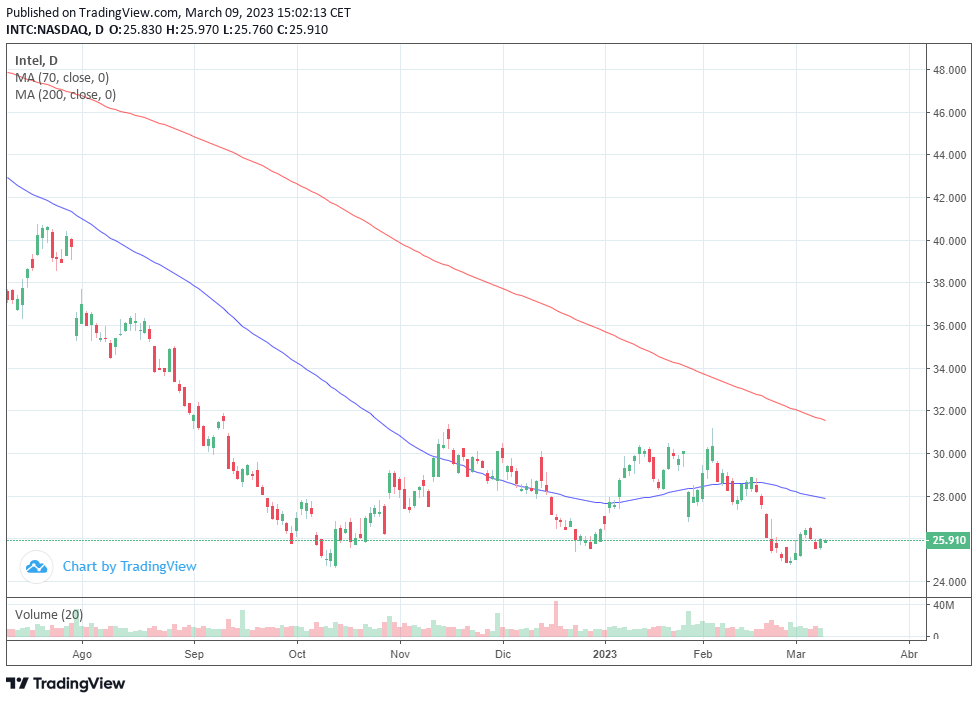Click the Published on TradingView.com header line
The height and width of the screenshot is (702, 978).
178,12
